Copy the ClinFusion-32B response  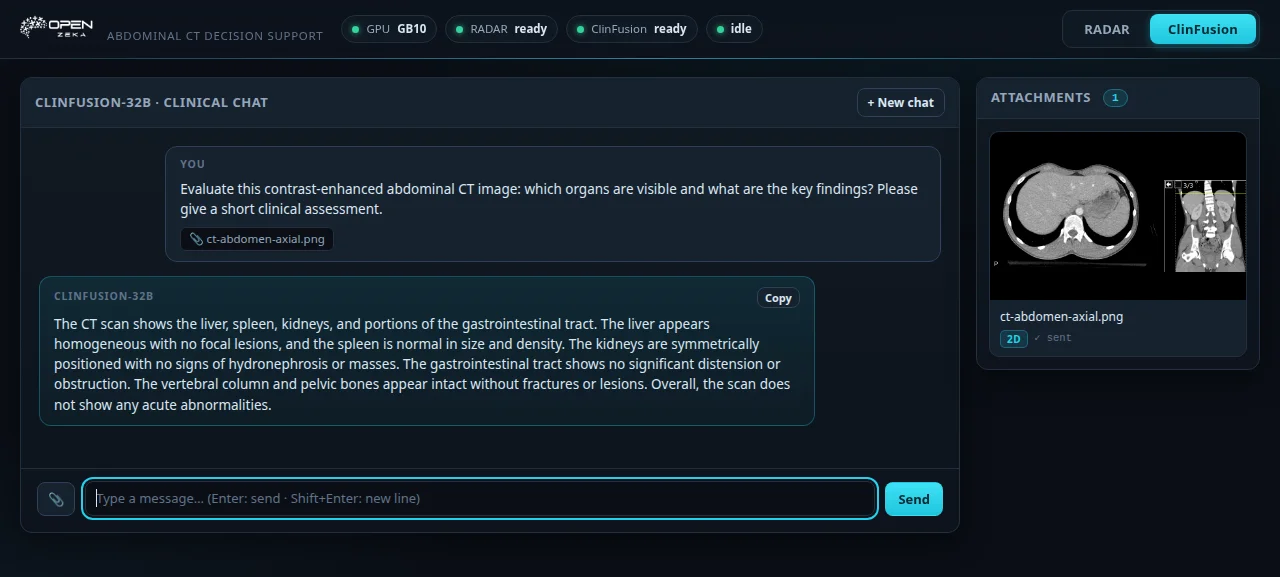778,298
